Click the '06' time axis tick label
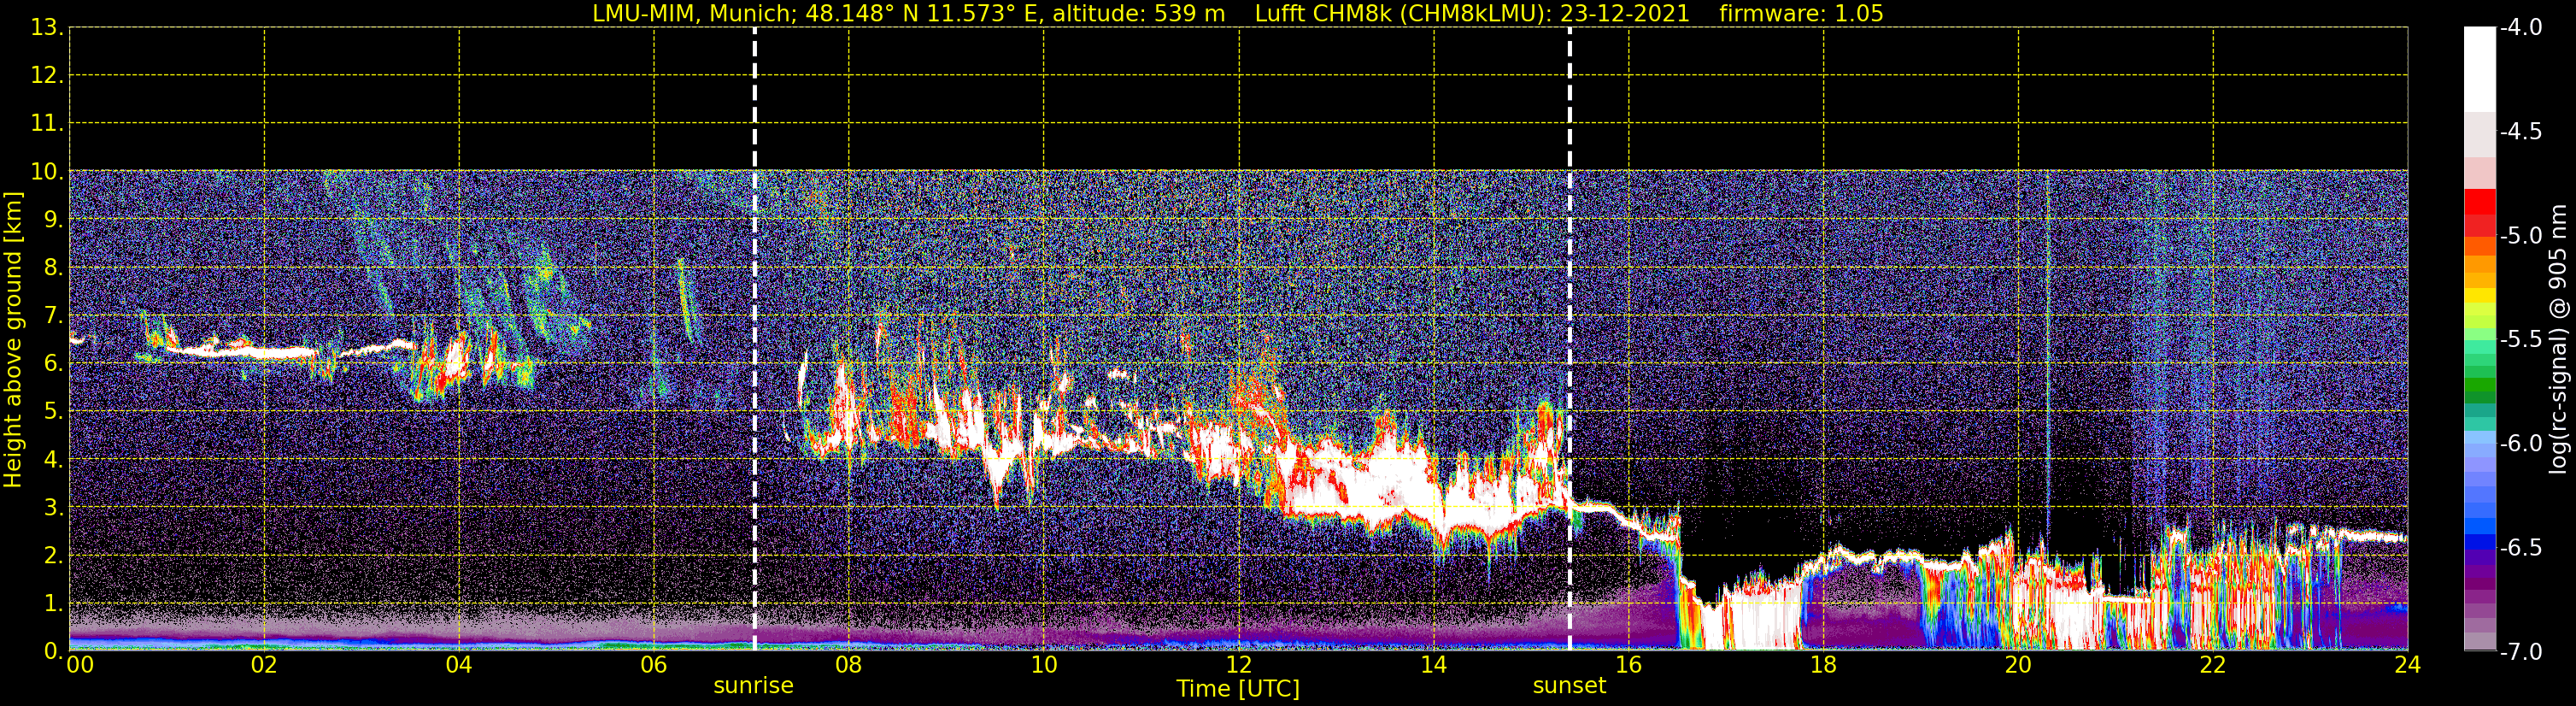The height and width of the screenshot is (706, 2576). click(654, 665)
